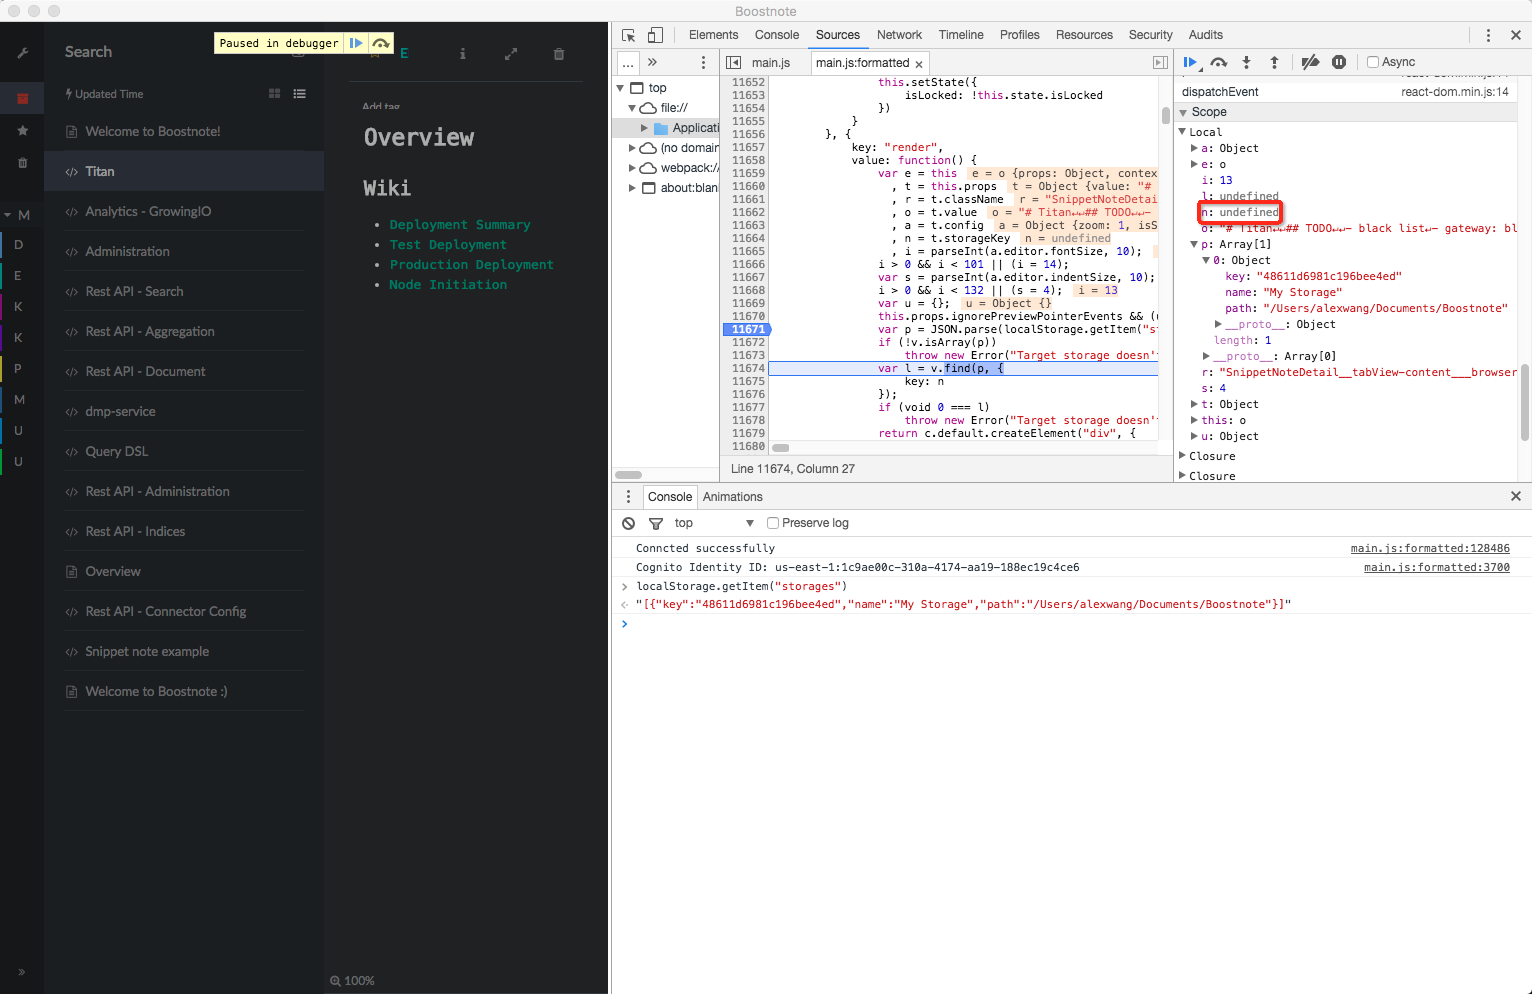Screen dimensions: 1532x994
Task: Open drawer three-dot menu beside Console
Action: tap(628, 497)
